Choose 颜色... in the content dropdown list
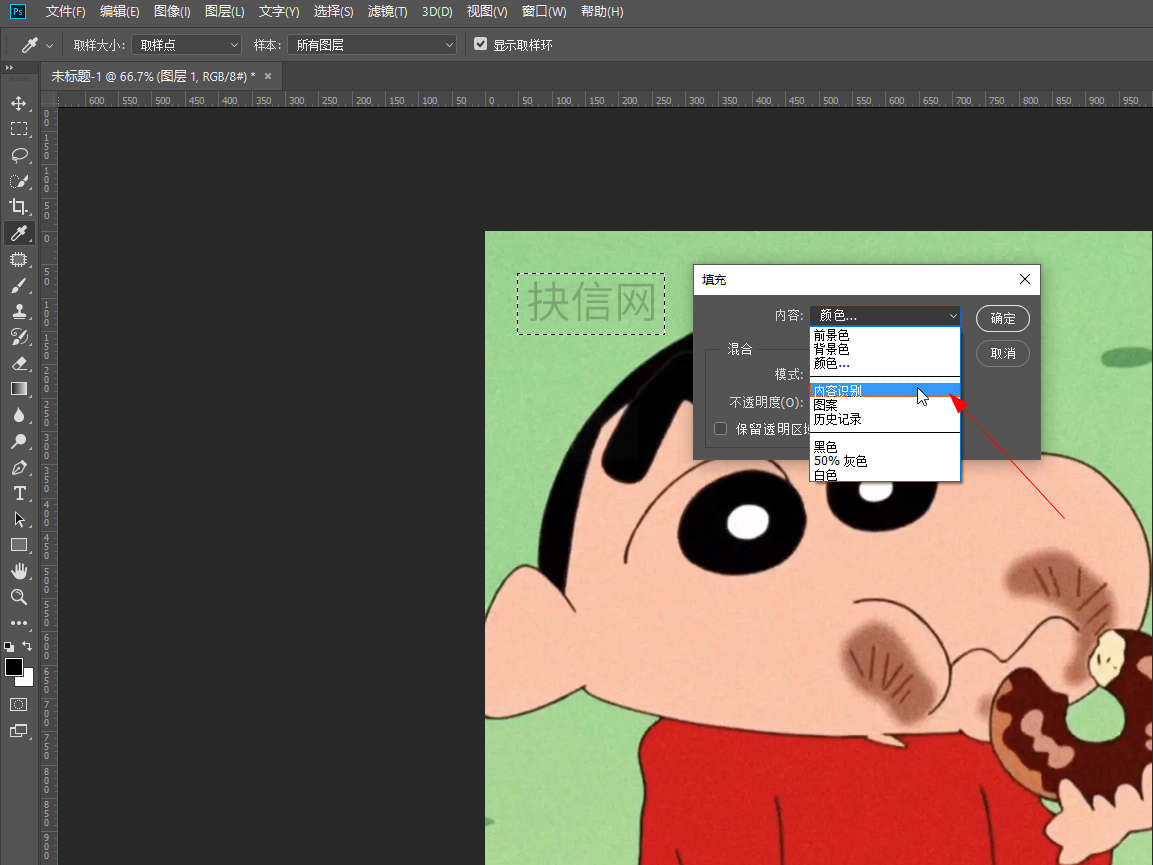 885,363
